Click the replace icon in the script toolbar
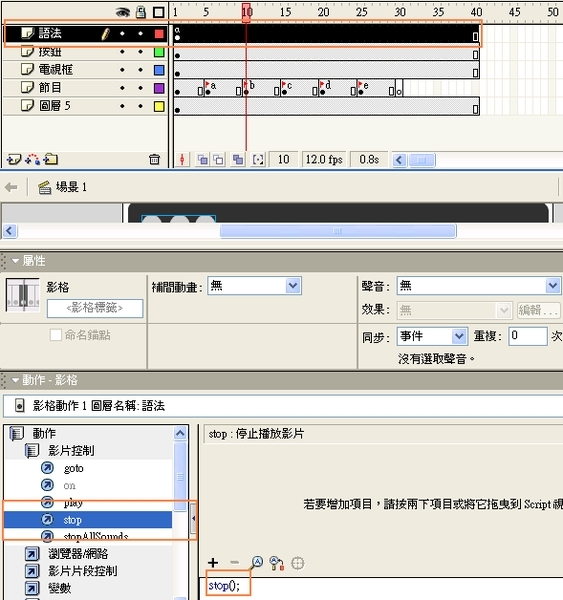 [x=276, y=563]
